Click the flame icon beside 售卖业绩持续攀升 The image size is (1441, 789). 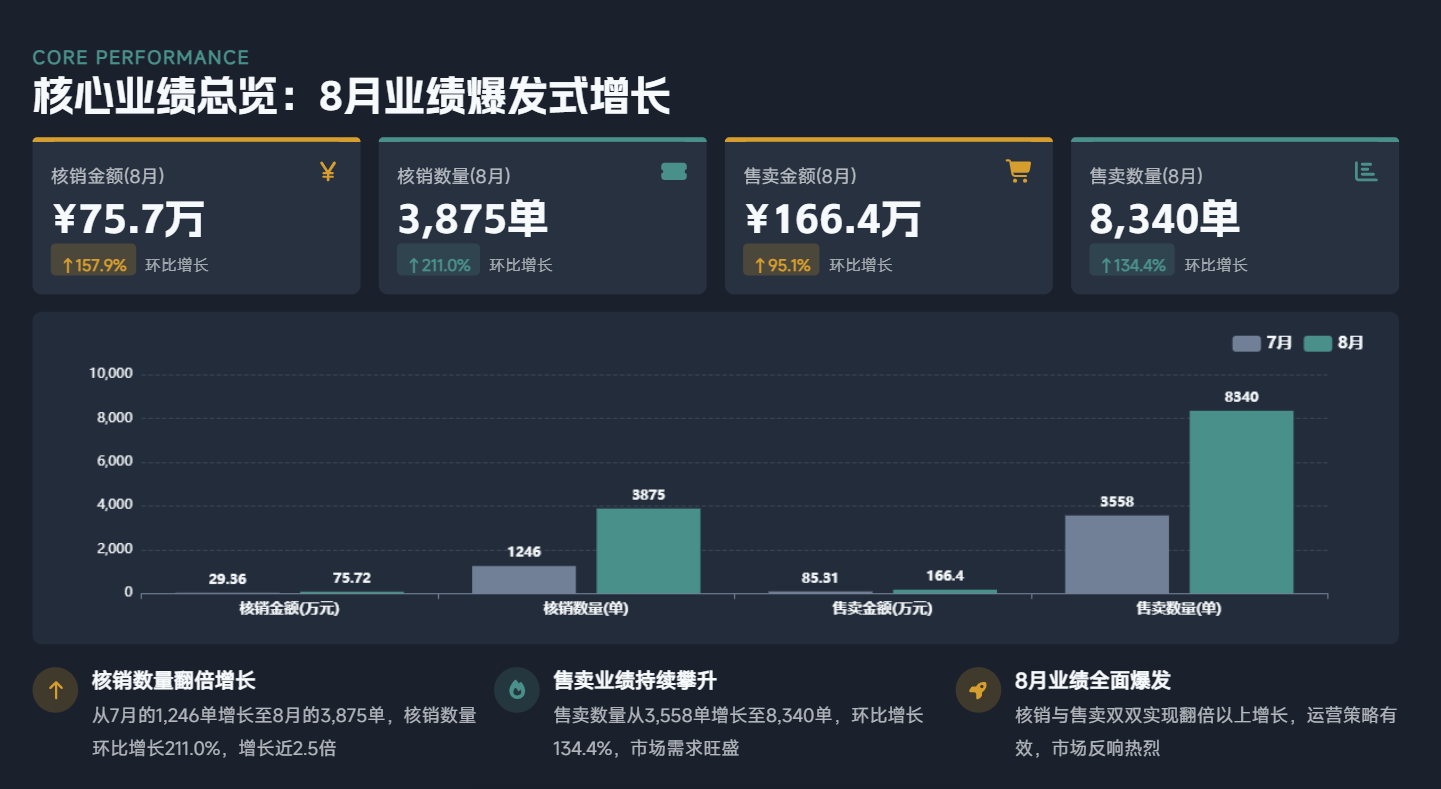(x=517, y=690)
